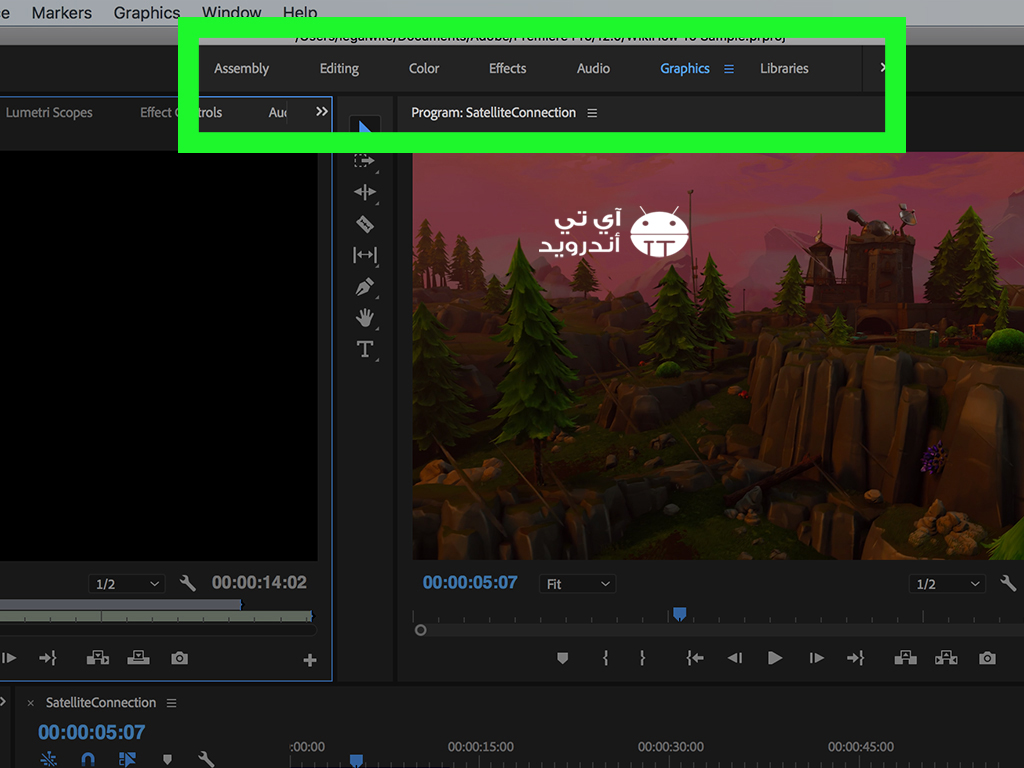
Task: Open Program monitor Fit zoom dropdown
Action: (577, 584)
